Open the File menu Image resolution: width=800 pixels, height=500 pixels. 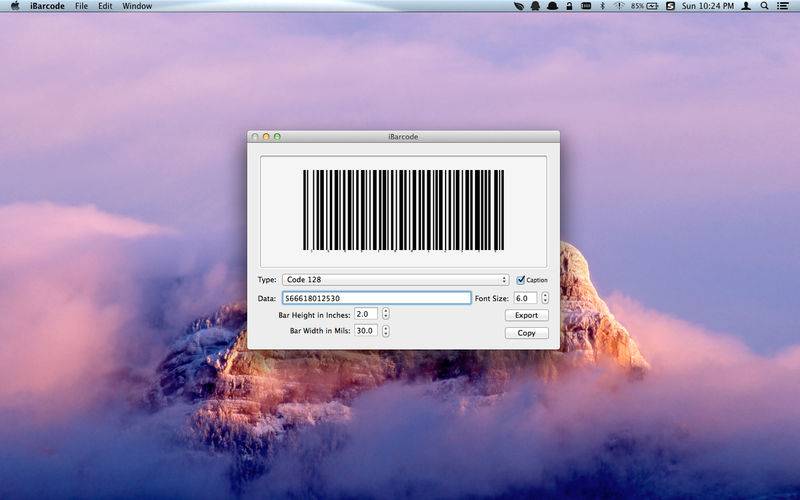pyautogui.click(x=81, y=6)
